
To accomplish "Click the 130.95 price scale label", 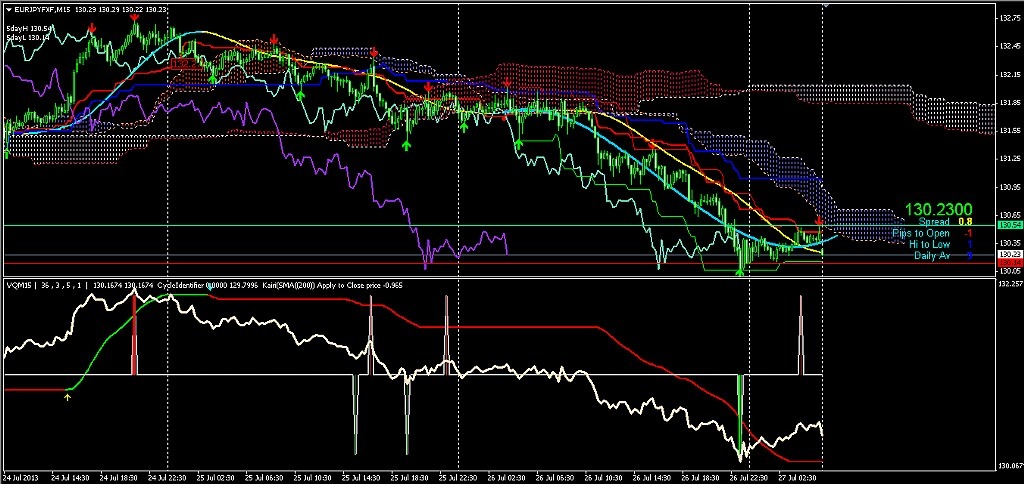I will (1010, 187).
